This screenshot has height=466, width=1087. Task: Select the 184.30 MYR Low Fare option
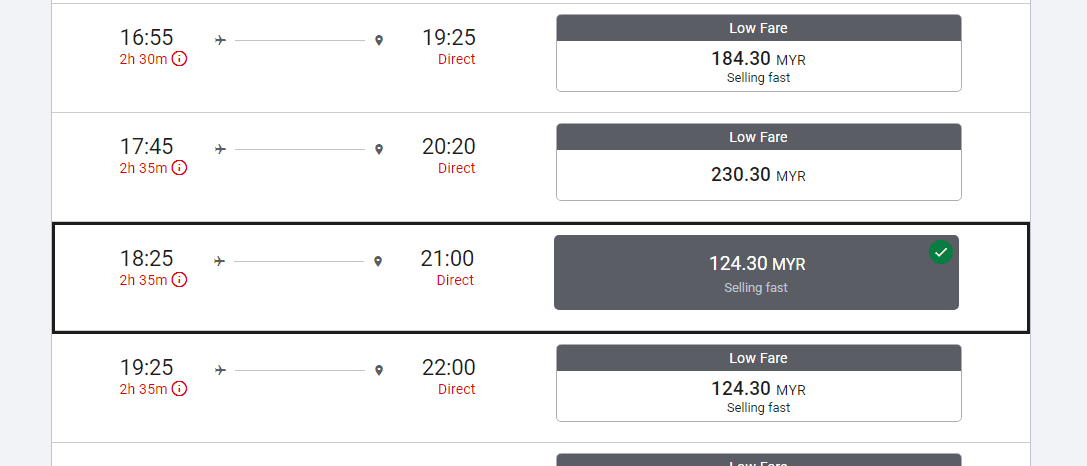pyautogui.click(x=758, y=66)
